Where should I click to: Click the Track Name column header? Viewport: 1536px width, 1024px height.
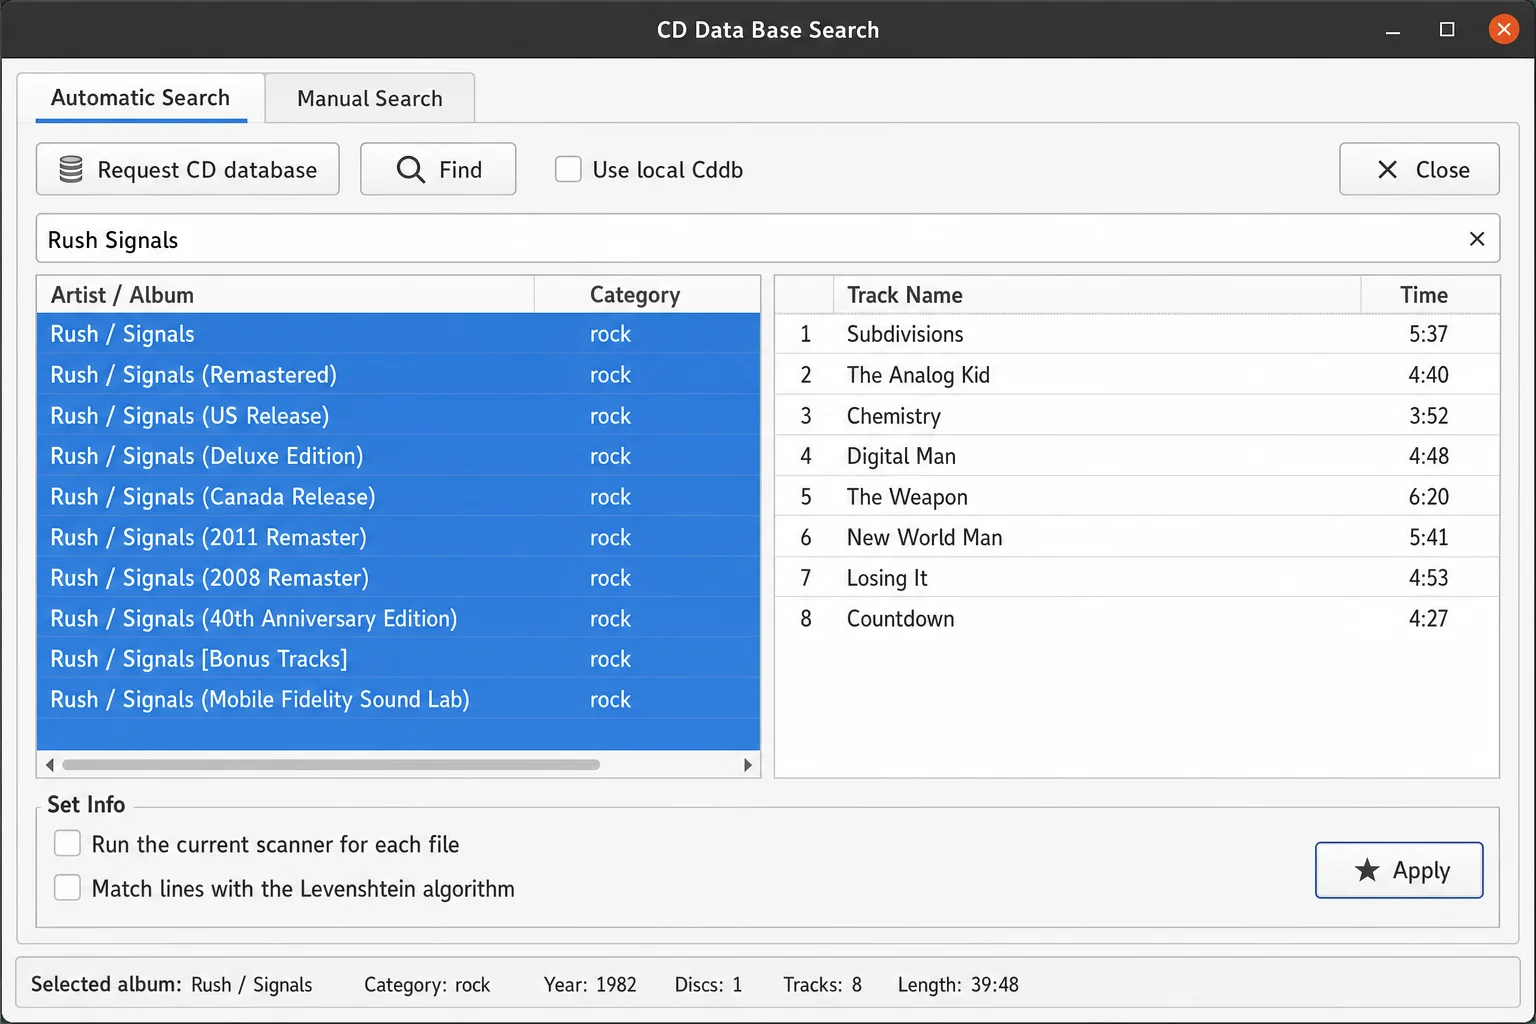1097,295
